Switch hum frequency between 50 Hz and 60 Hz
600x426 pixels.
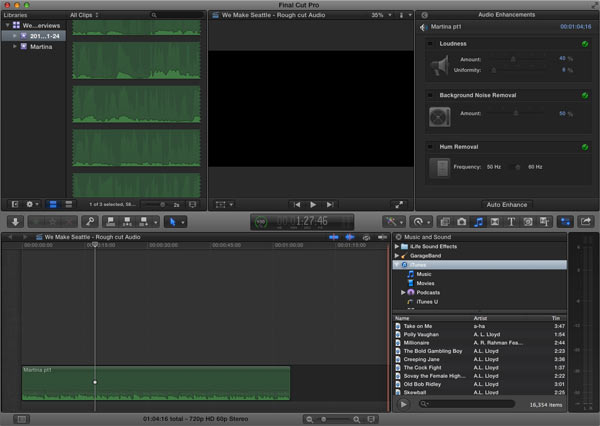coord(516,167)
